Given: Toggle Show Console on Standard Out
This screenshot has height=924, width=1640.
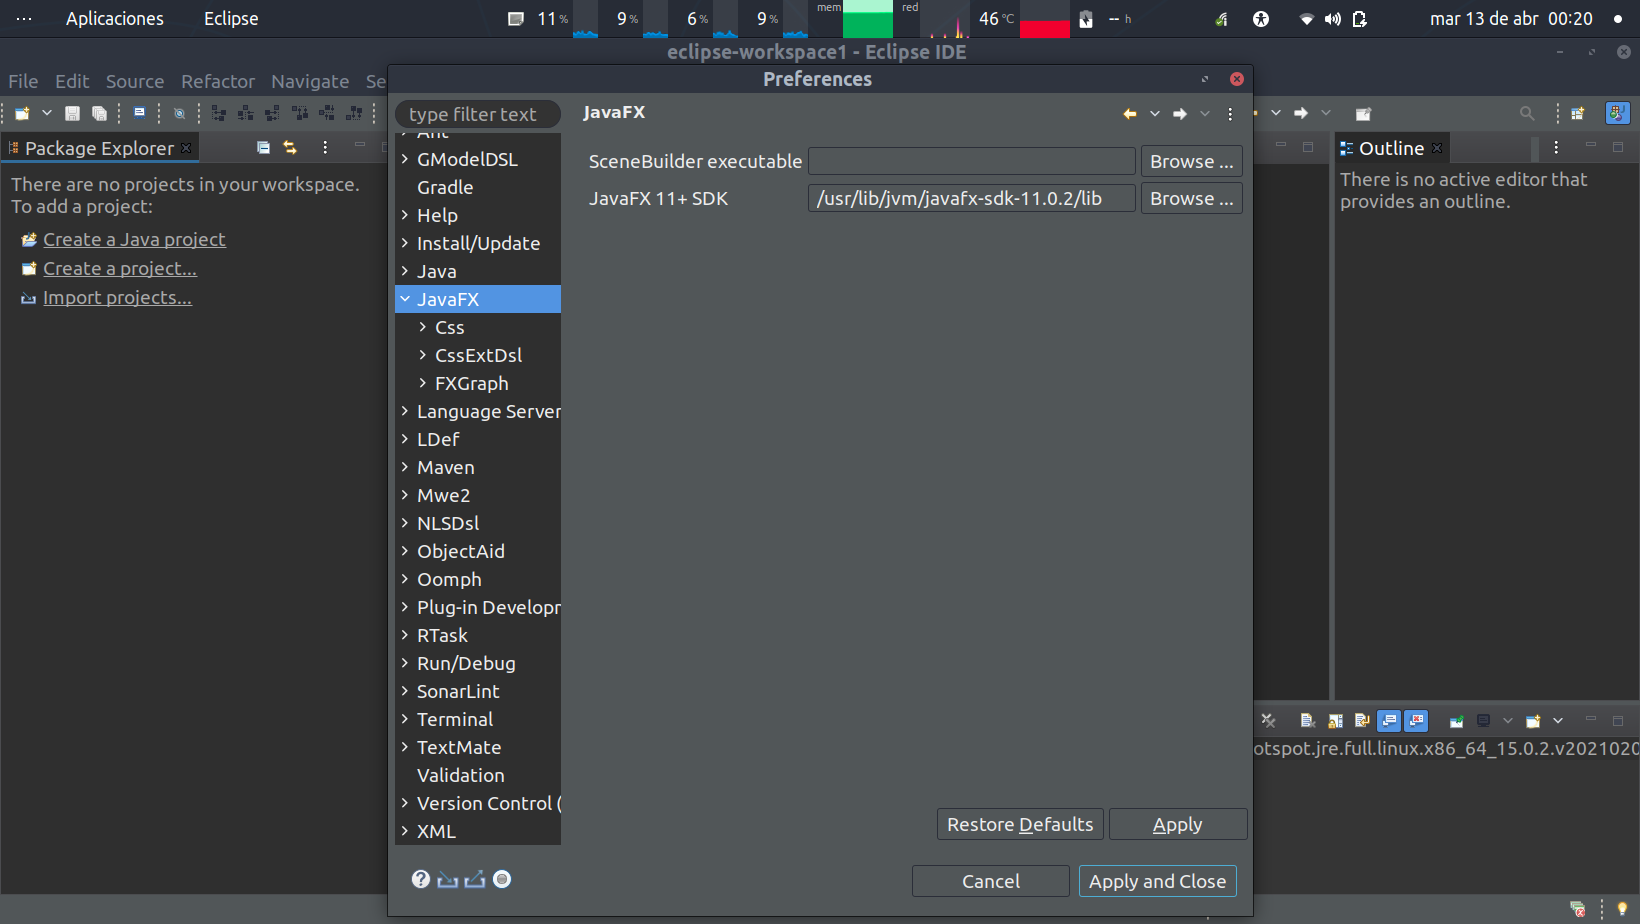Looking at the screenshot, I should [1388, 720].
